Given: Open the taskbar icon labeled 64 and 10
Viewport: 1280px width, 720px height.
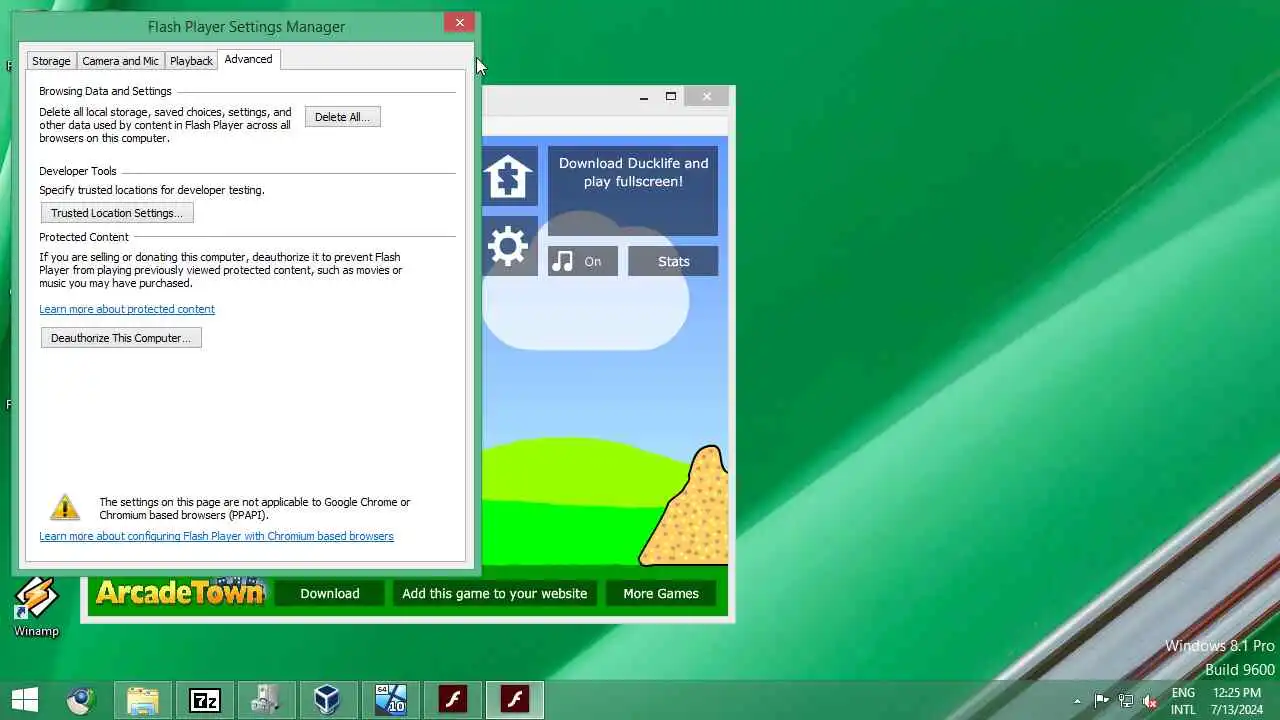Looking at the screenshot, I should pyautogui.click(x=391, y=700).
